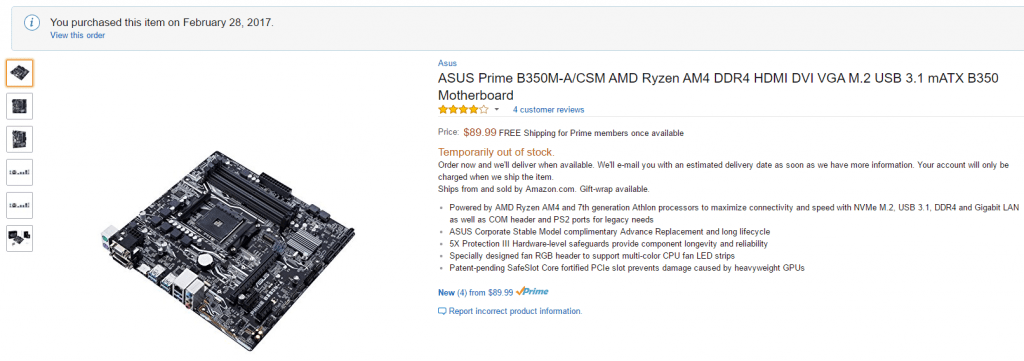1024x361 pixels.
Task: Click the info icon in purchase notice
Action: [x=31, y=23]
